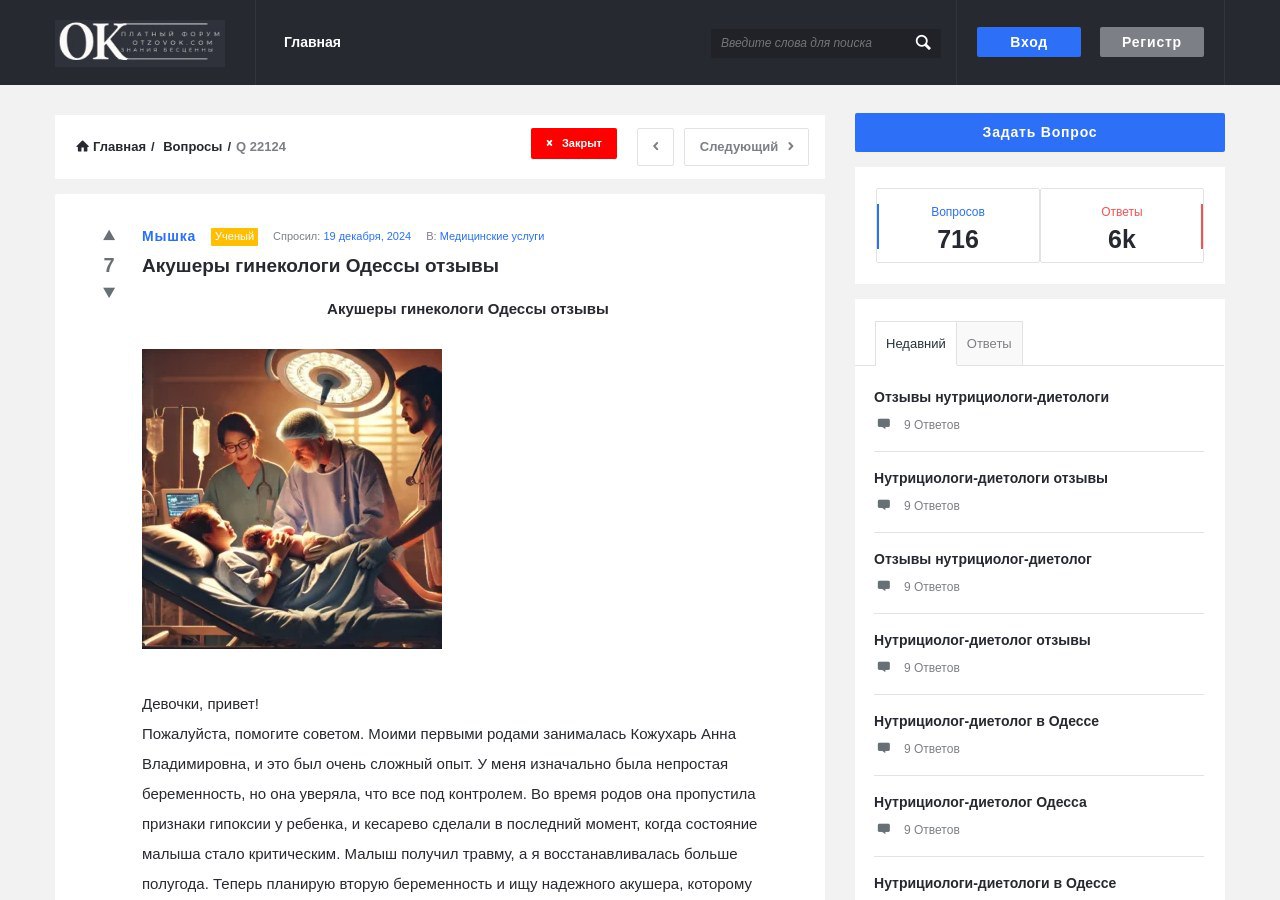Open question title Акушеры гинекологи Одессы отзывы
This screenshot has height=900, width=1280.
click(320, 266)
